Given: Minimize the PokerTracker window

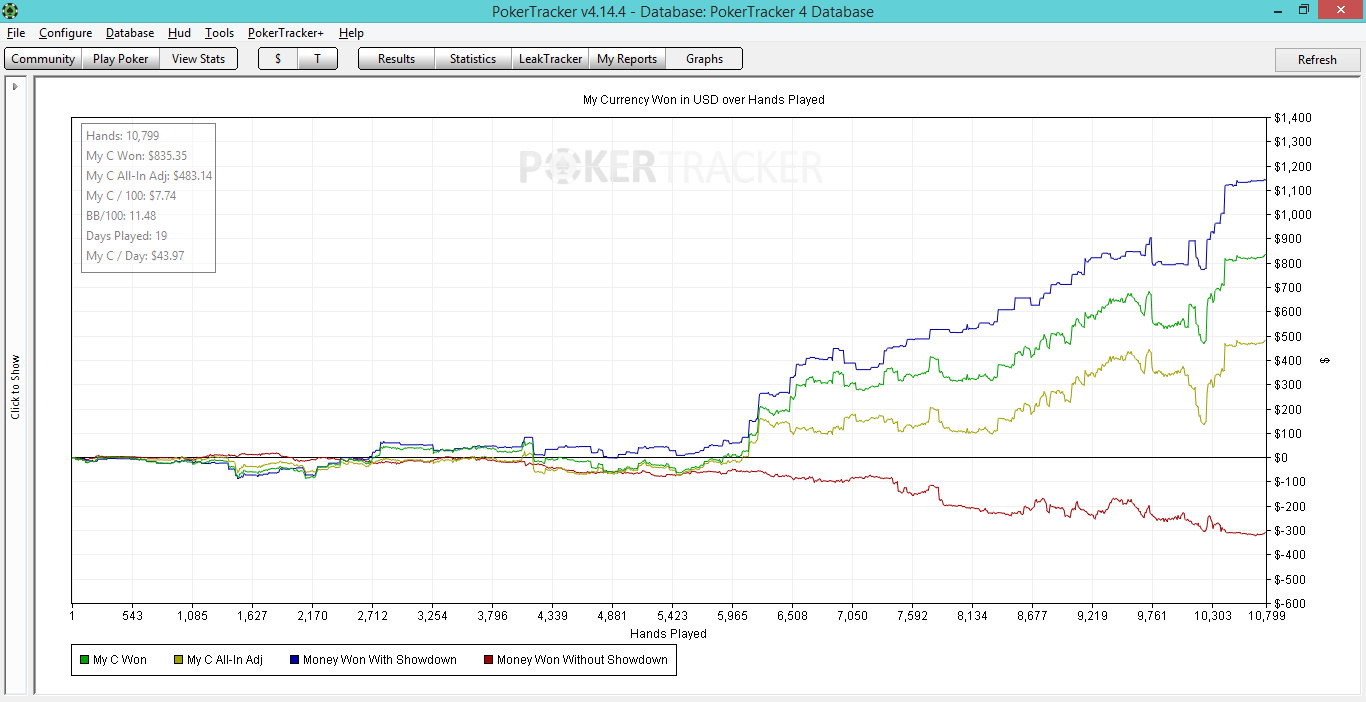Looking at the screenshot, I should coord(1279,10).
